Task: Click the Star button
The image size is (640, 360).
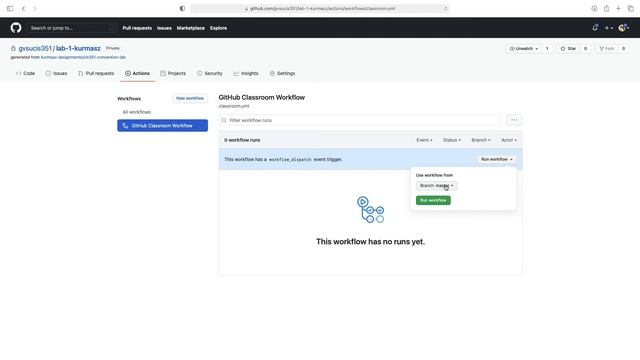Action: [568, 49]
